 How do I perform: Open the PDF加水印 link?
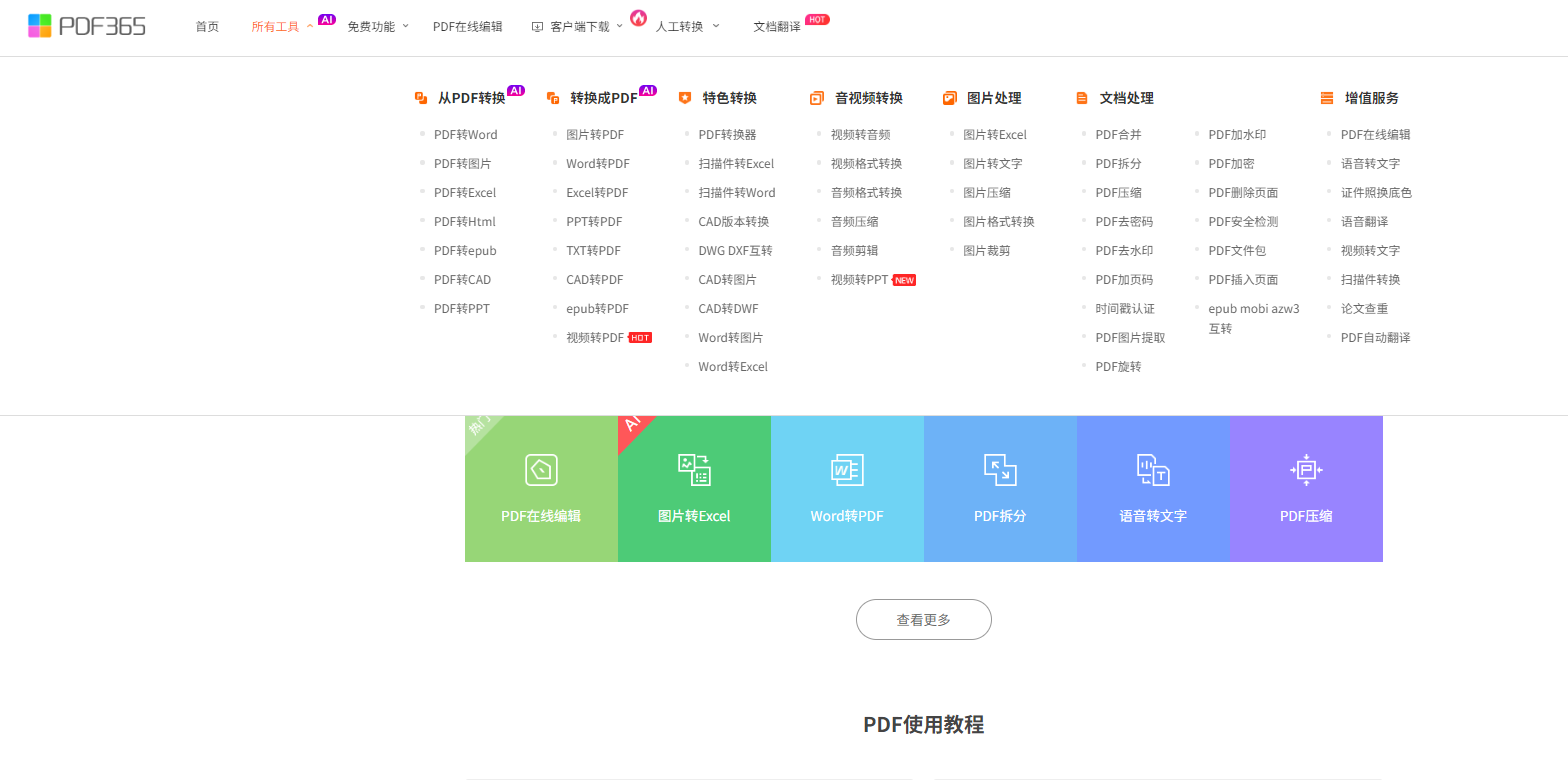point(1236,135)
